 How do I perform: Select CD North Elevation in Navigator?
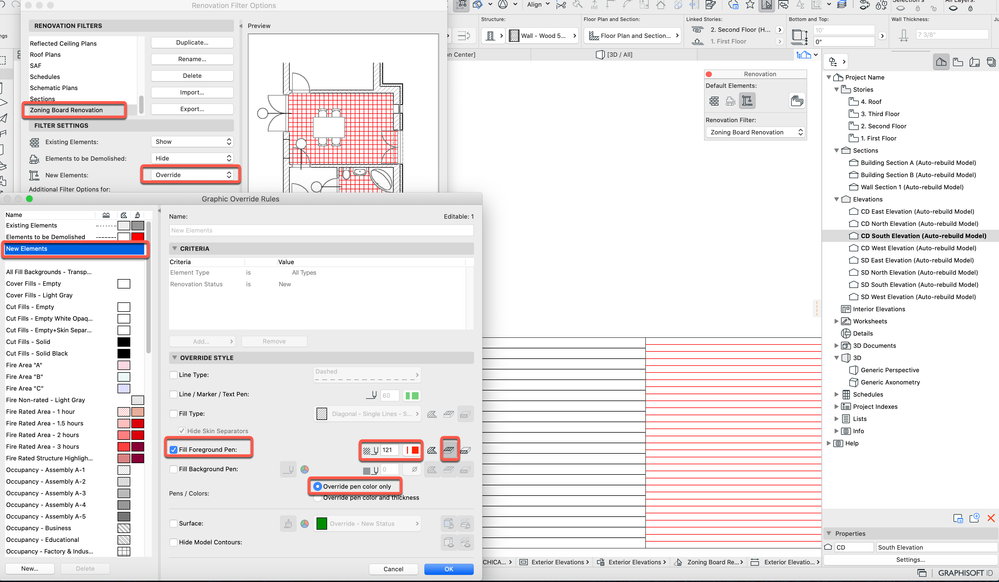[x=919, y=224]
